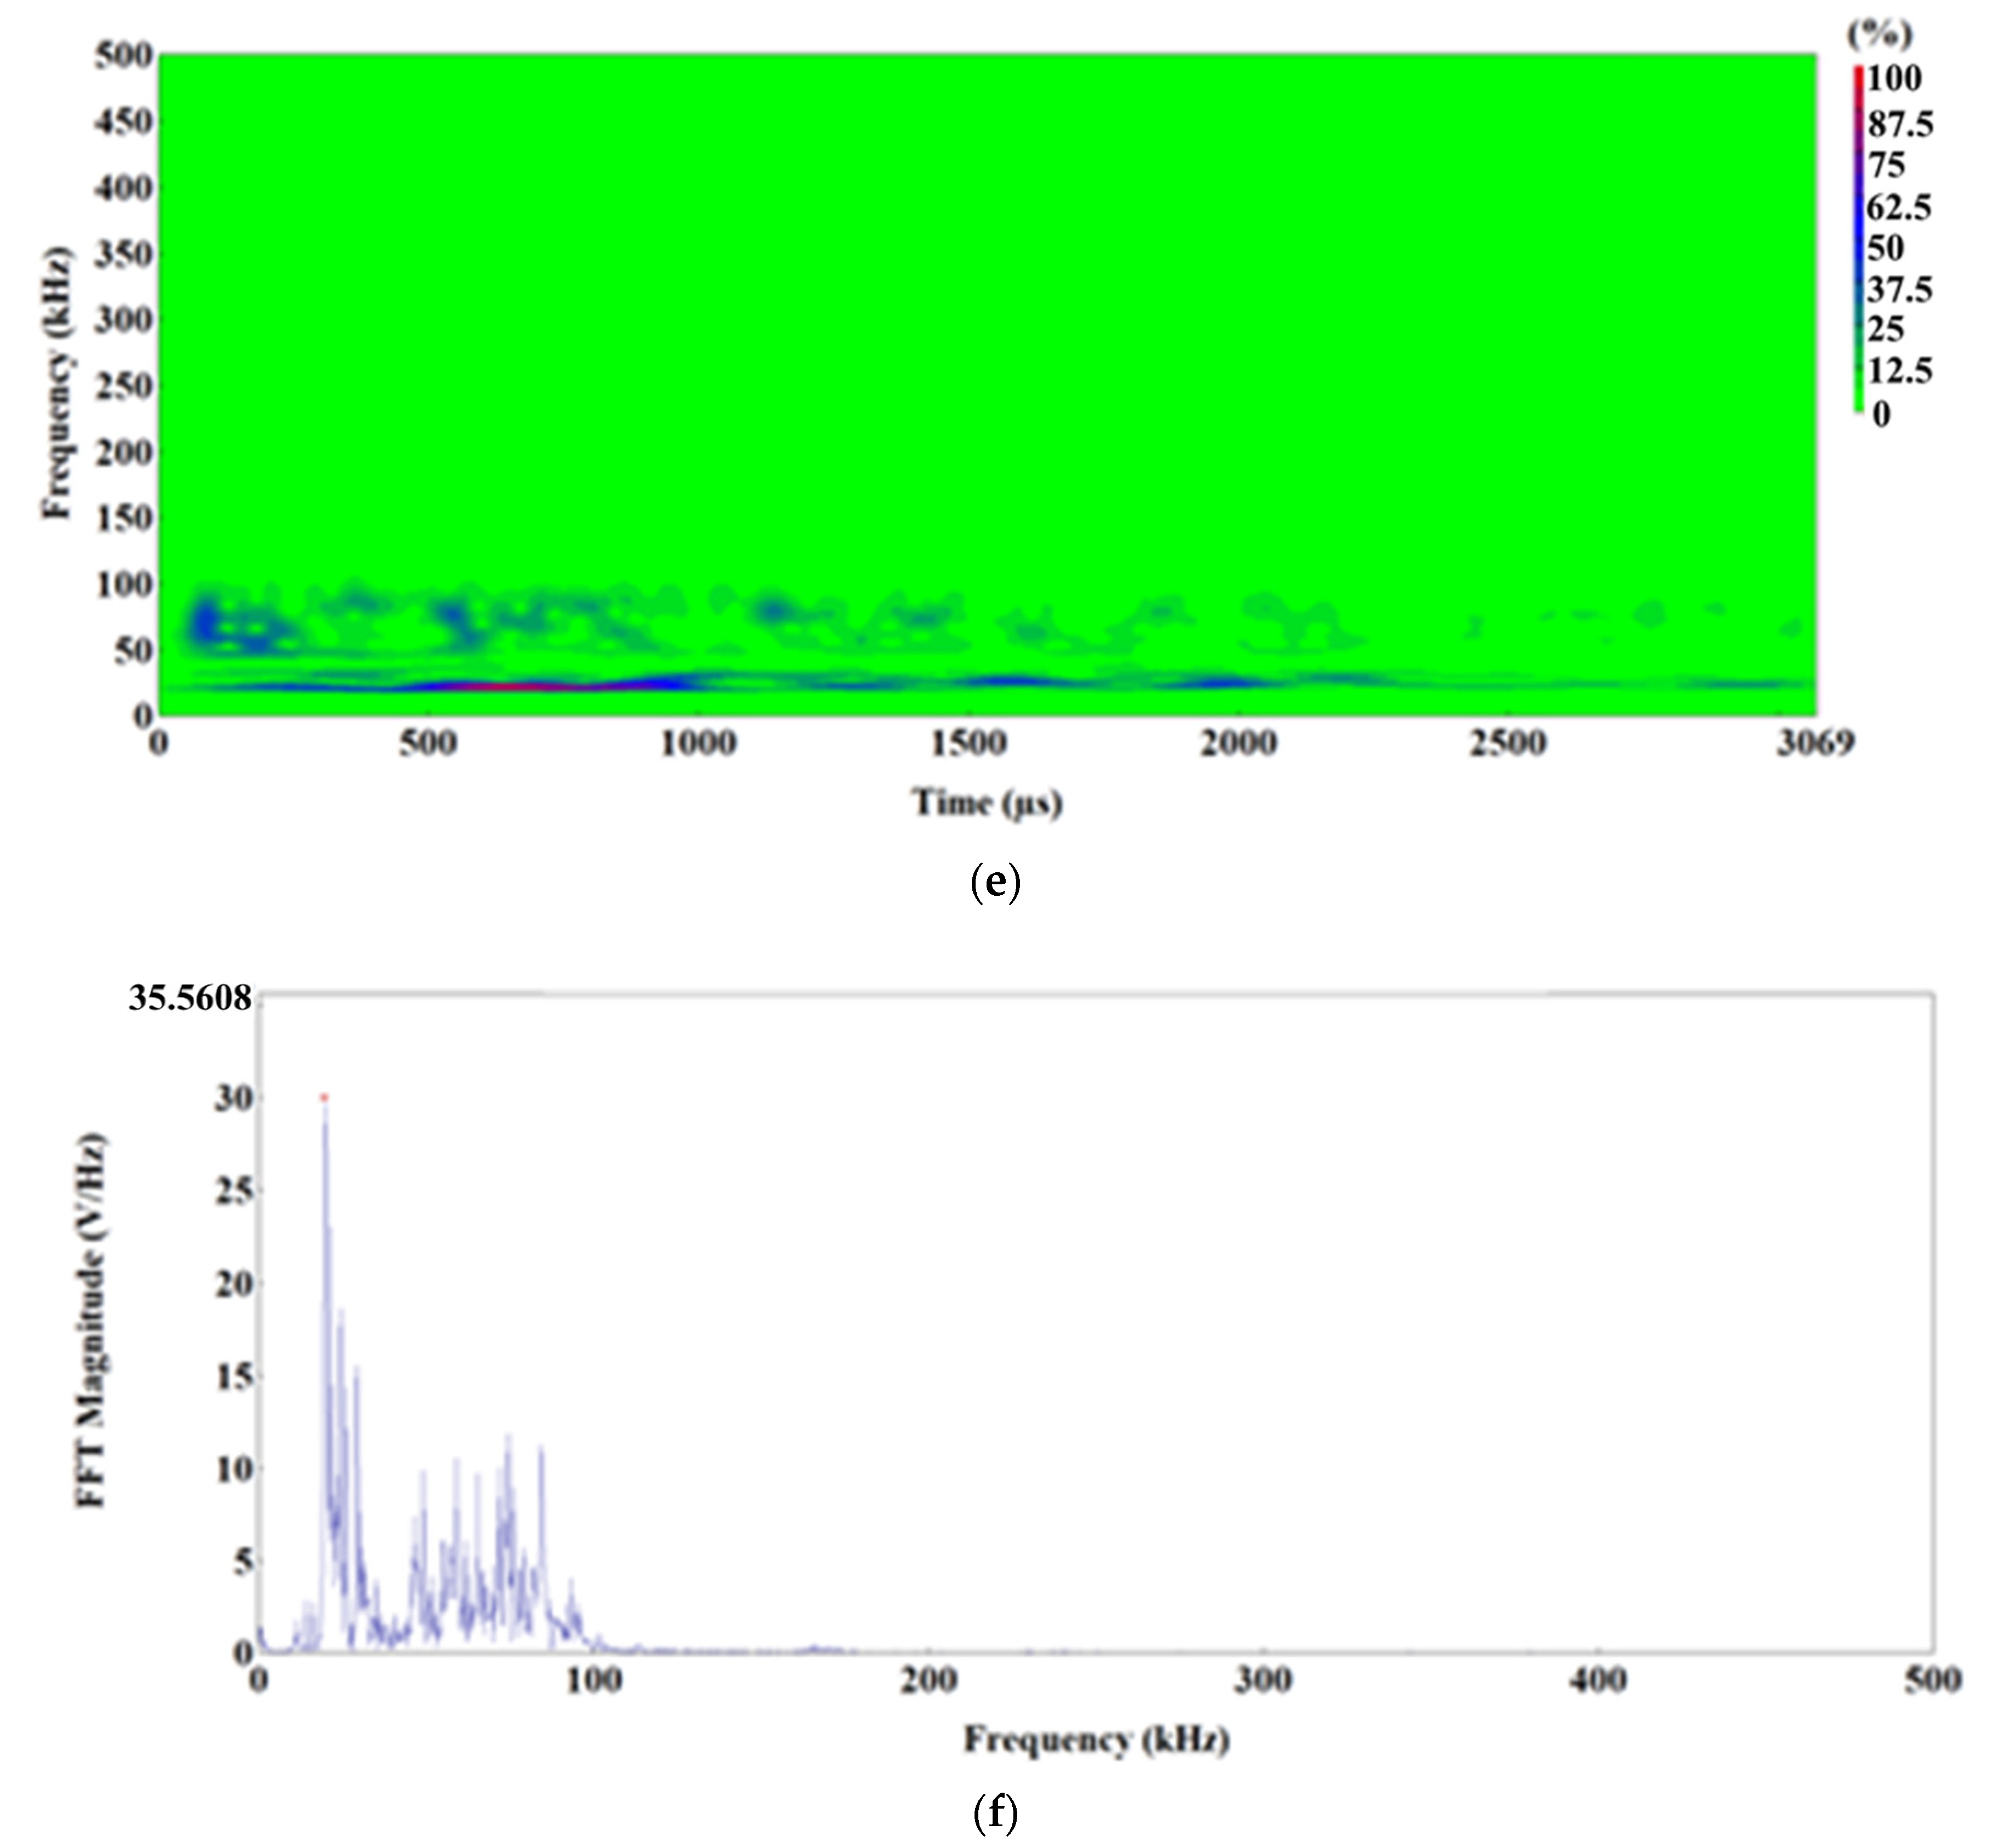
Task: Click the '62.5' label on color scale
Action: 1898,207
